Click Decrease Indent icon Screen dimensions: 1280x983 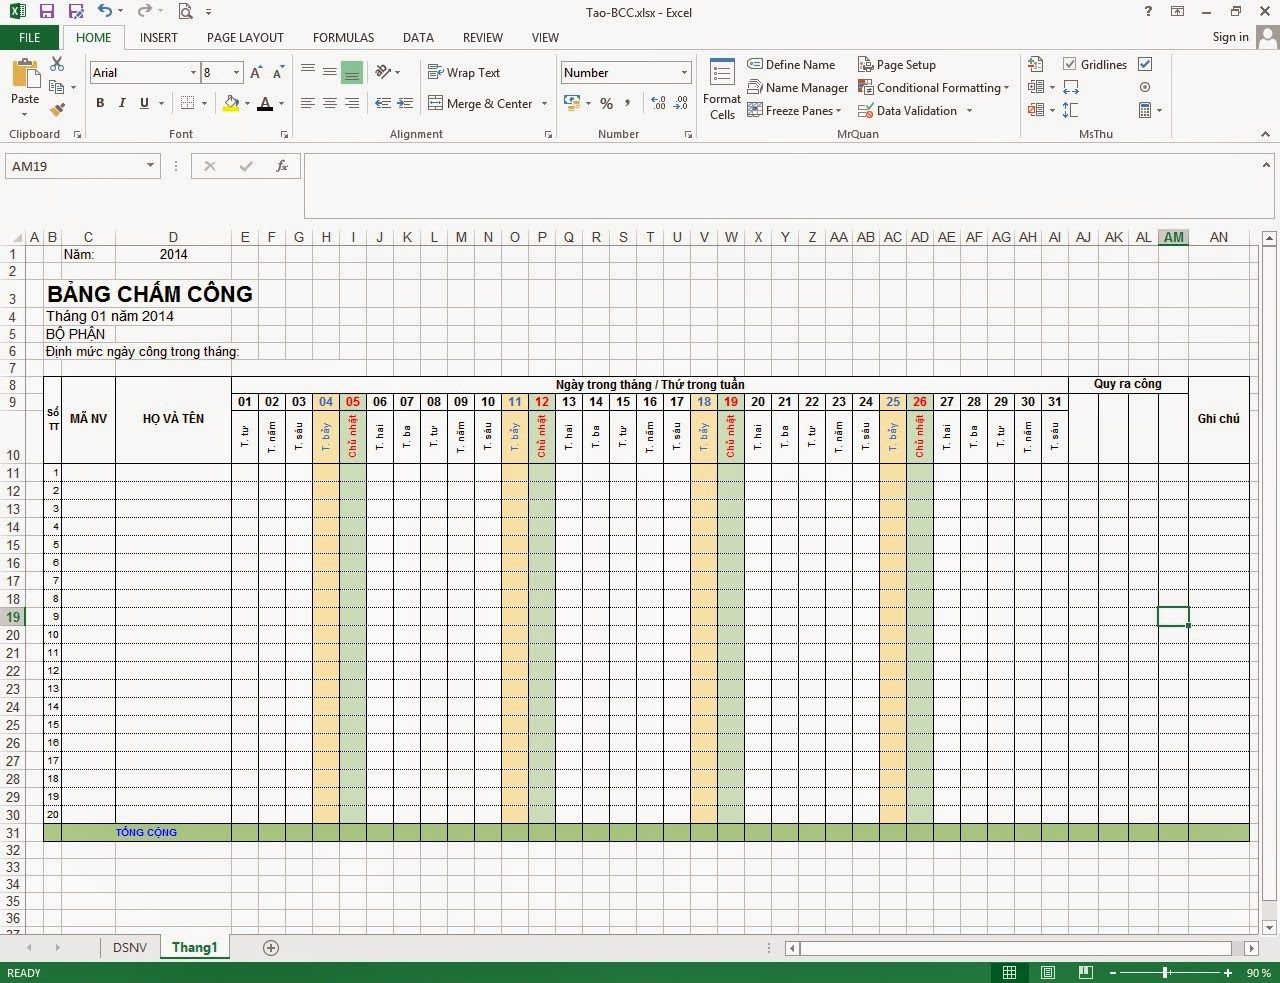pos(383,103)
